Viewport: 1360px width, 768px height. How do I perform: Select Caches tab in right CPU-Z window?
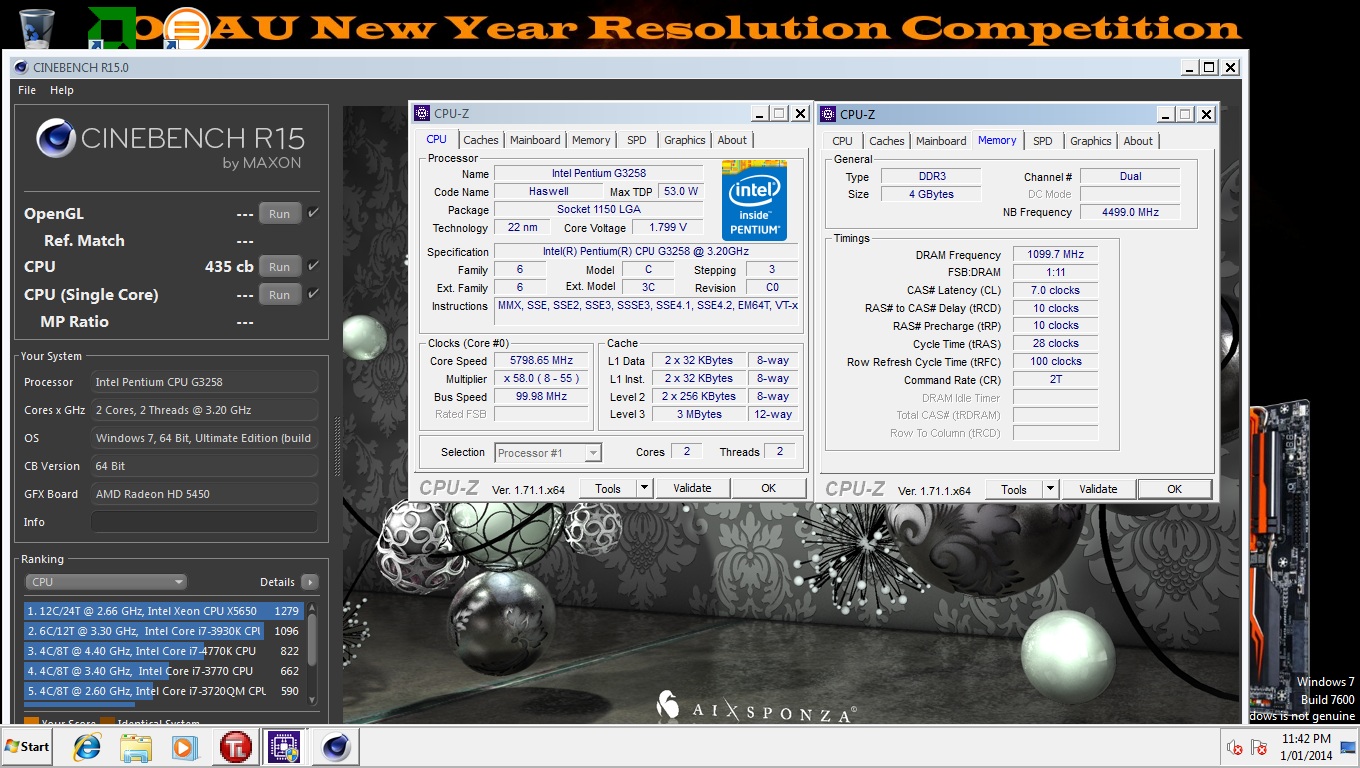pyautogui.click(x=887, y=141)
